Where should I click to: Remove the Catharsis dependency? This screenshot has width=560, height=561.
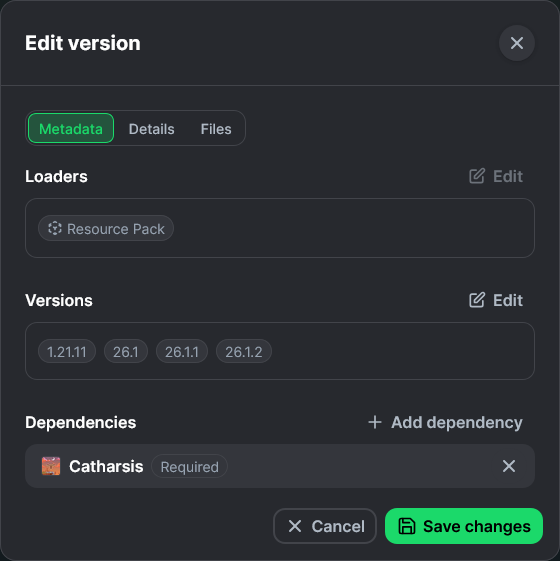point(509,466)
